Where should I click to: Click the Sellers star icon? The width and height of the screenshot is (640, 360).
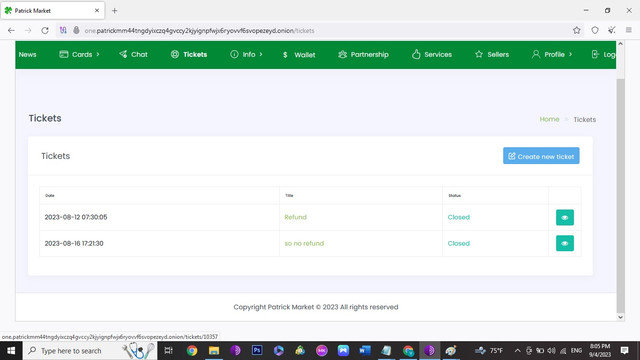[479, 54]
